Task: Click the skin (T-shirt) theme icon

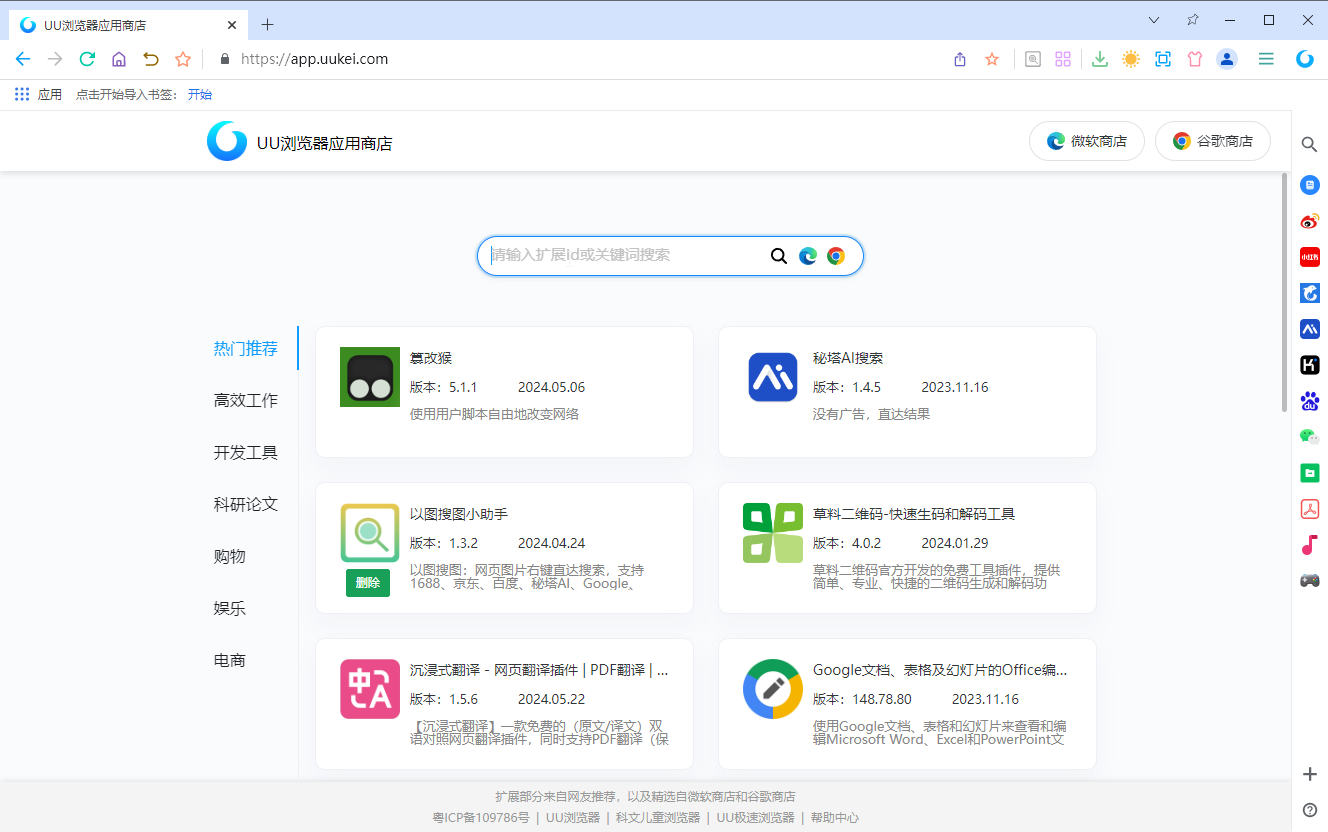Action: 1194,59
